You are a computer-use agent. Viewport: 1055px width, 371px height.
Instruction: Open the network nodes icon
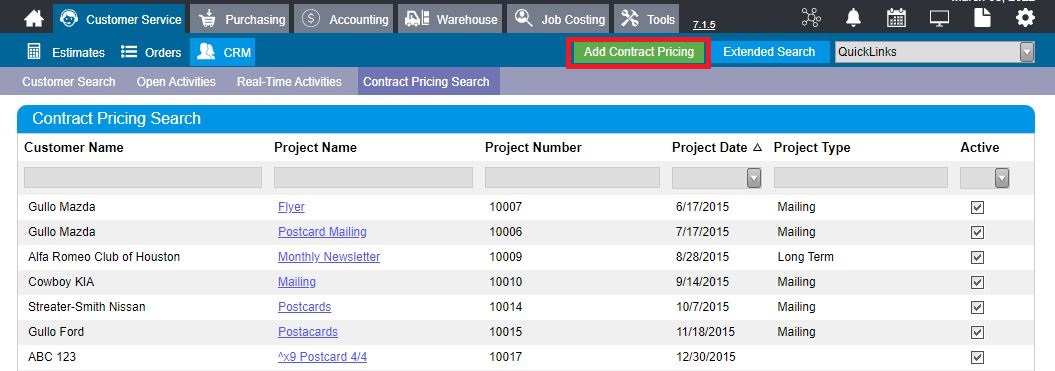pyautogui.click(x=811, y=18)
